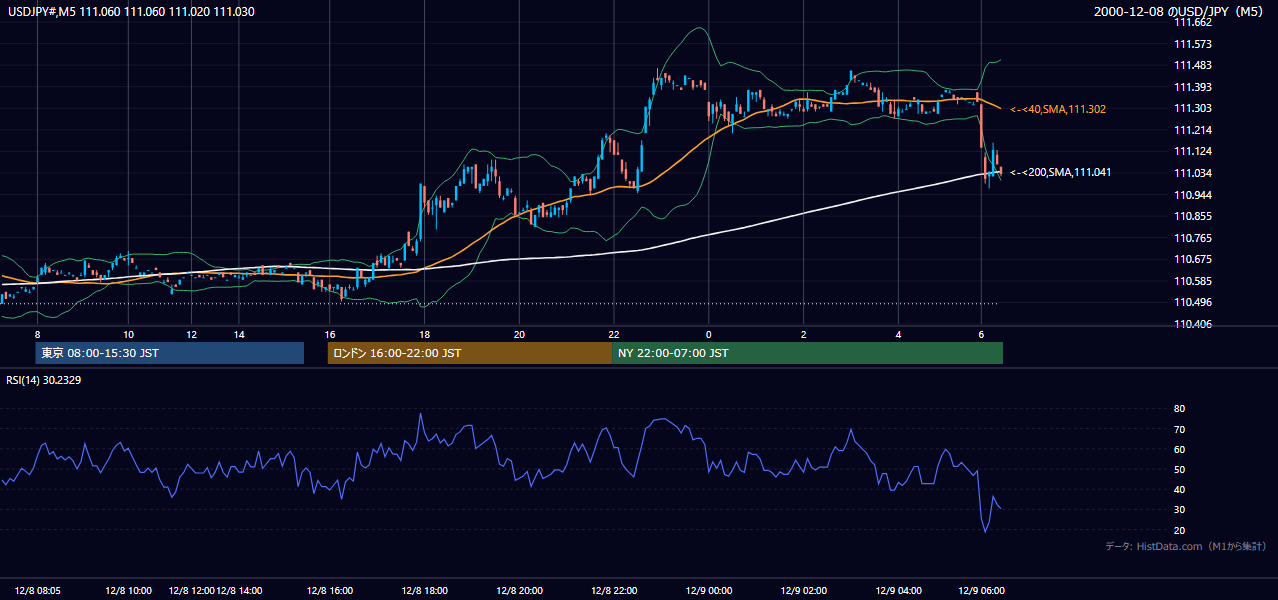
Task: Click the 12/9 06:00 date axis label
Action: 982,590
